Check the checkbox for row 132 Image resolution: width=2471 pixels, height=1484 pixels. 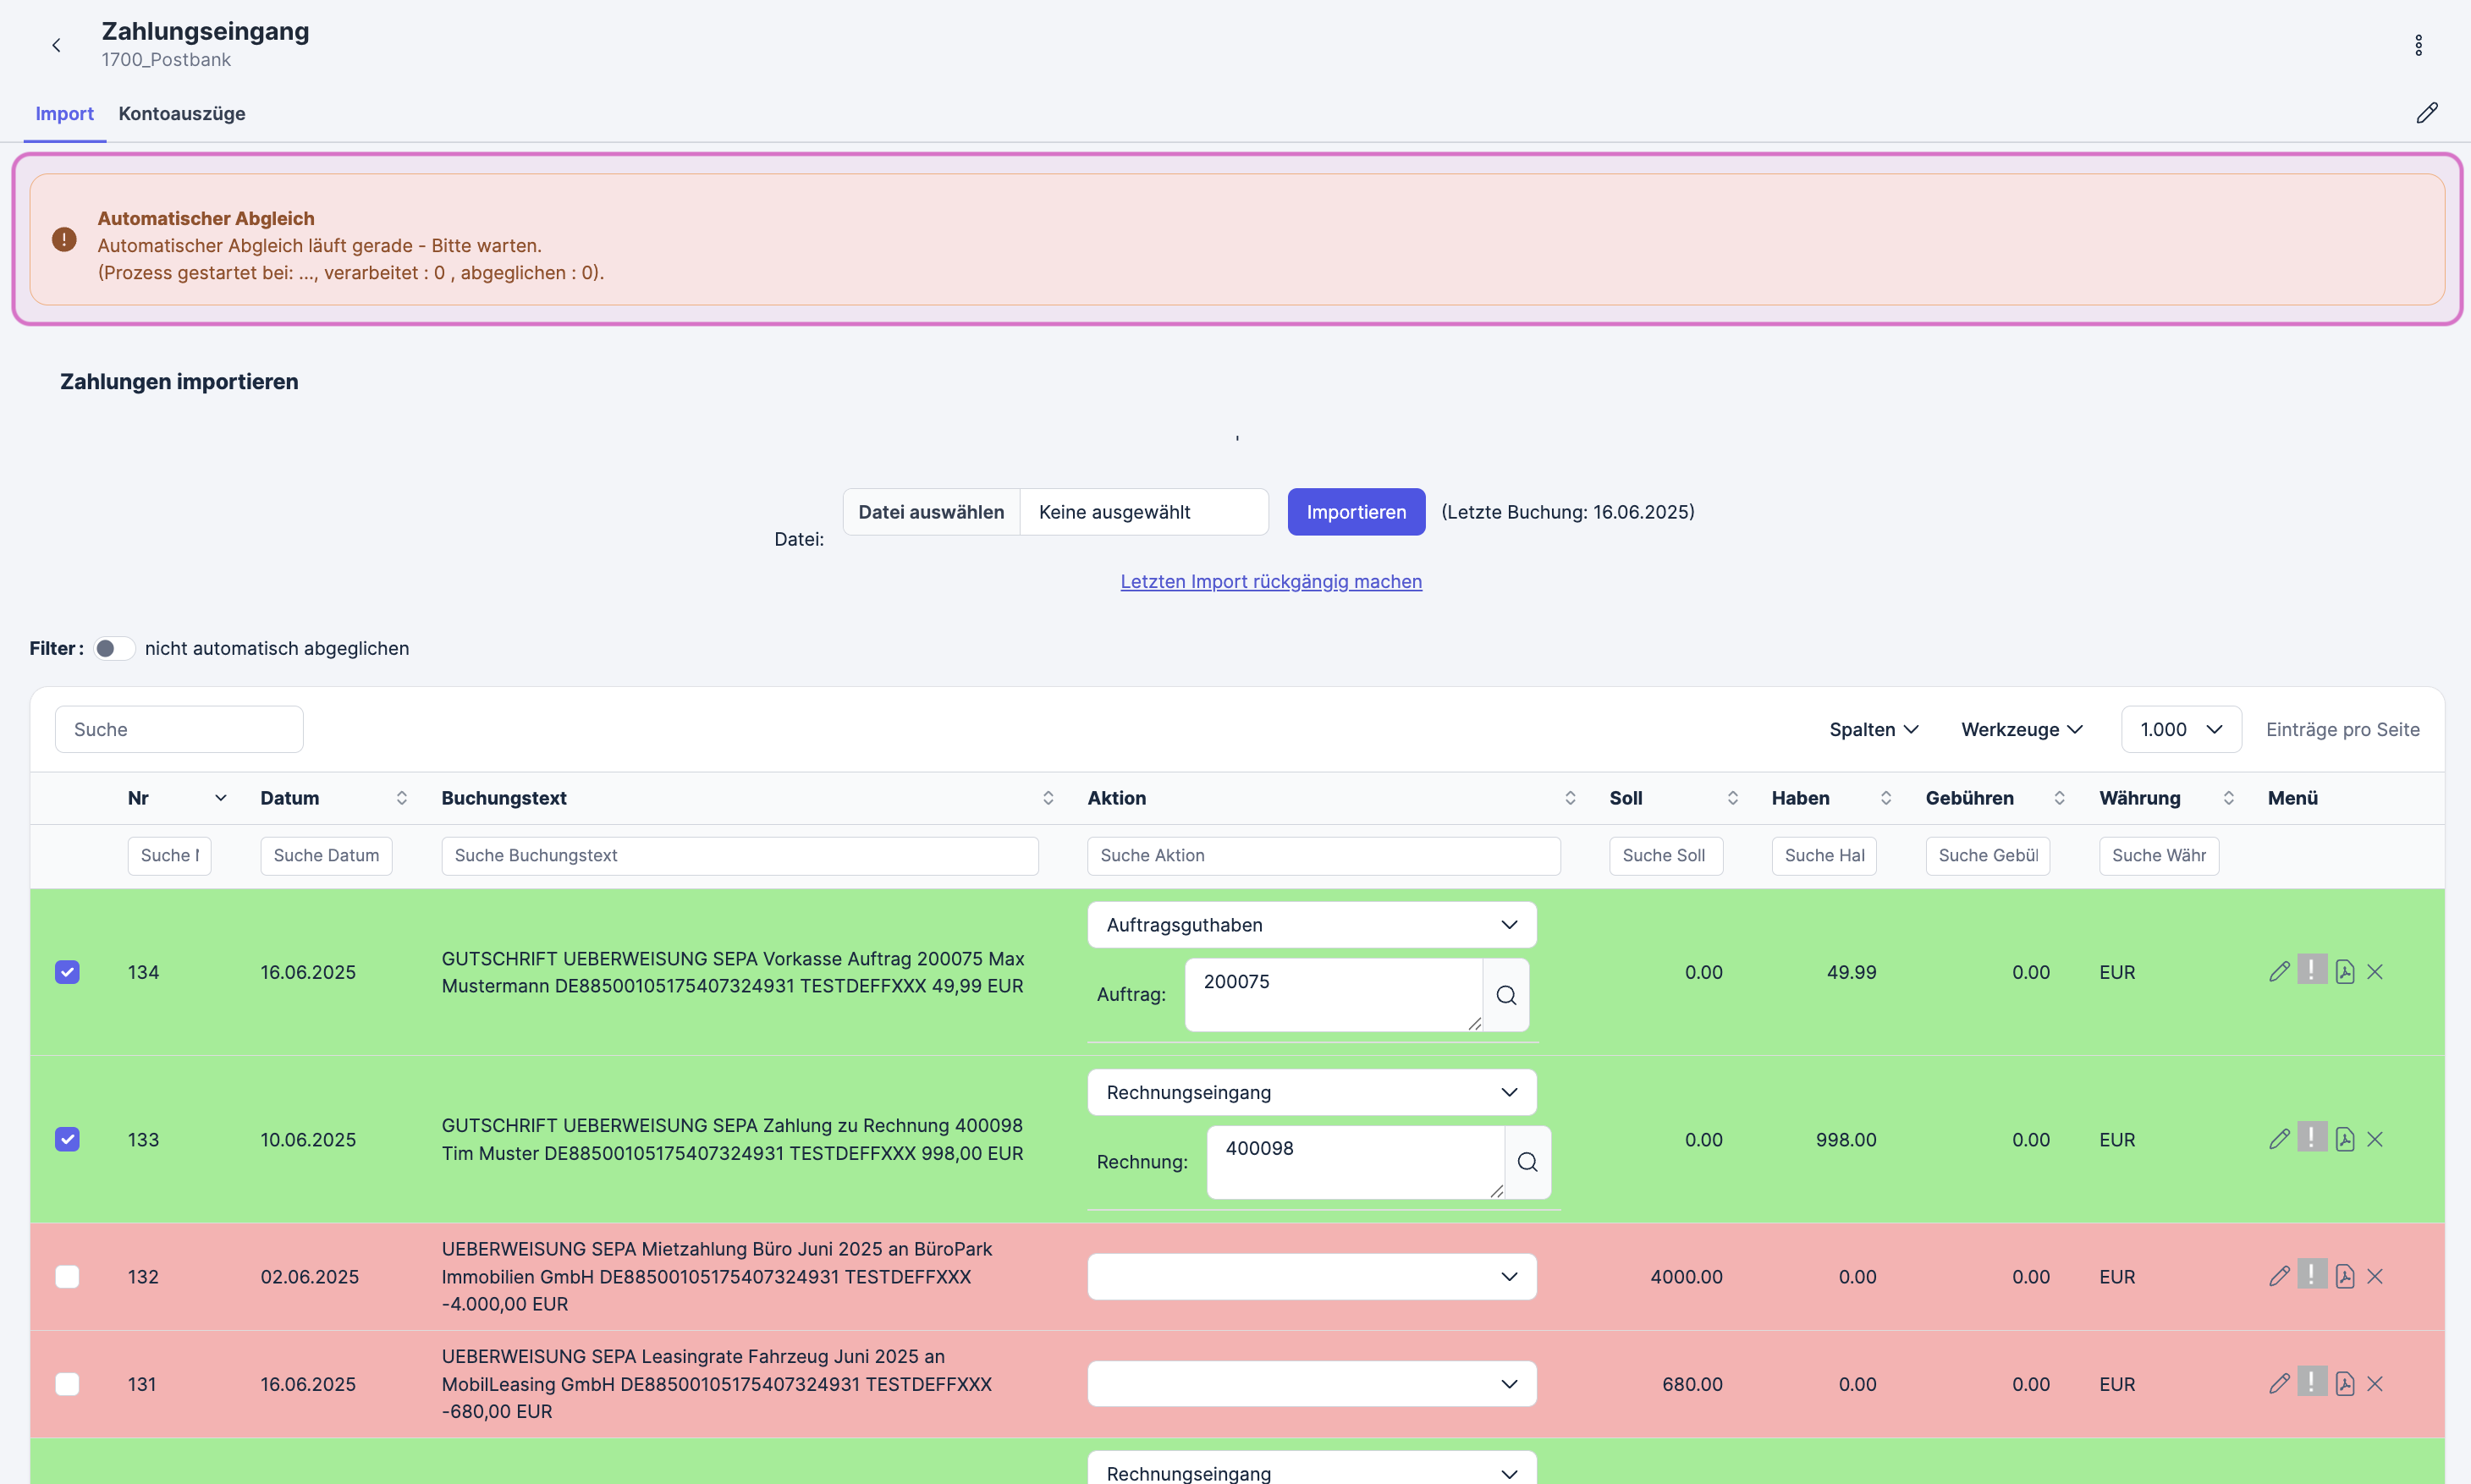click(x=67, y=1277)
